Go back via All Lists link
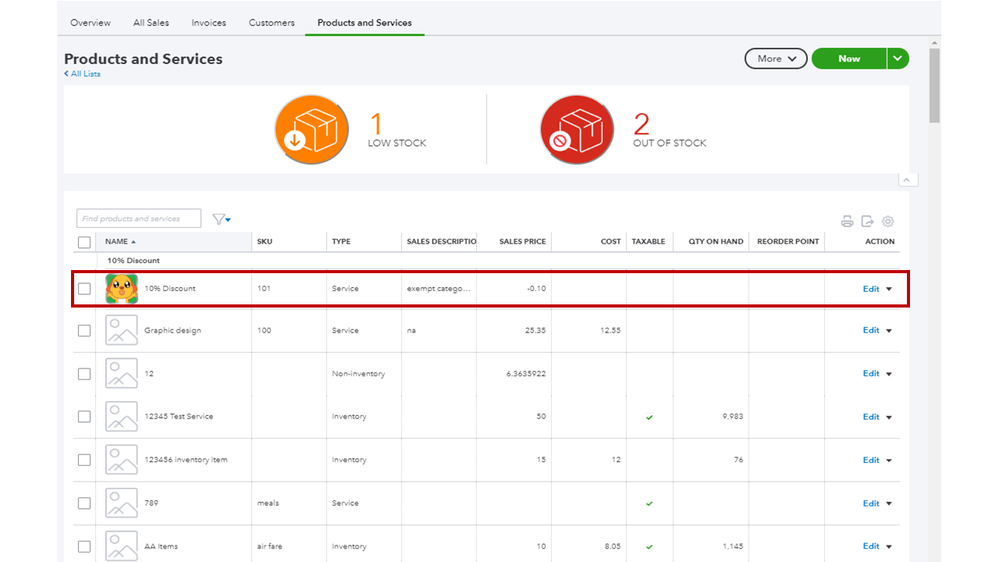 [83, 74]
